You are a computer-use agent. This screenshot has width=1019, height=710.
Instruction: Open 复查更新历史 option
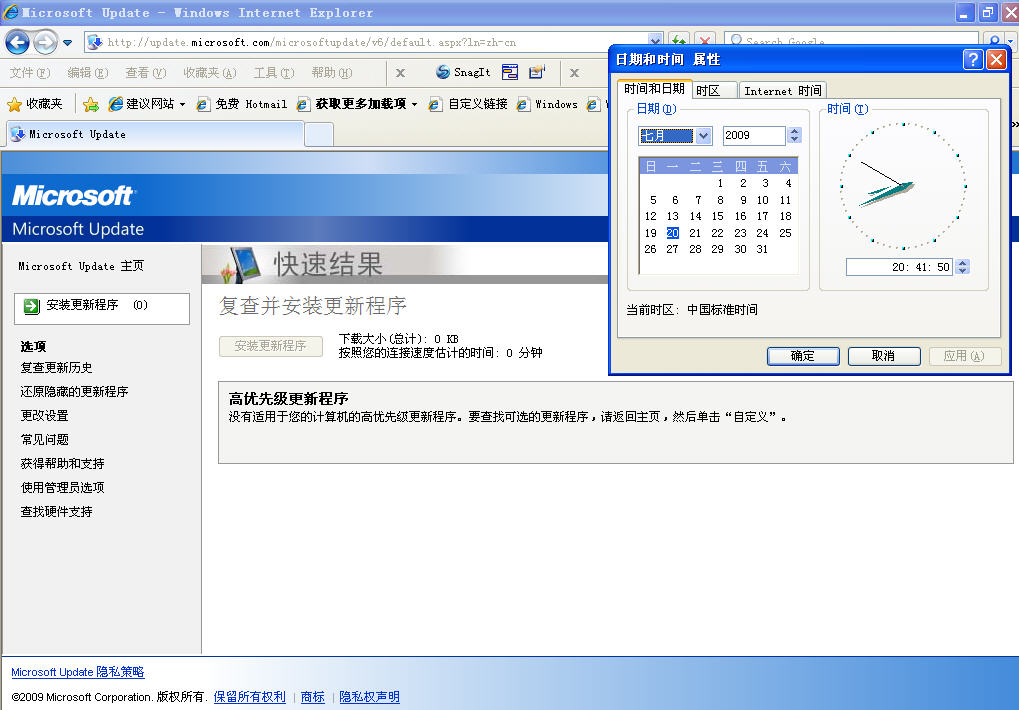coord(57,368)
